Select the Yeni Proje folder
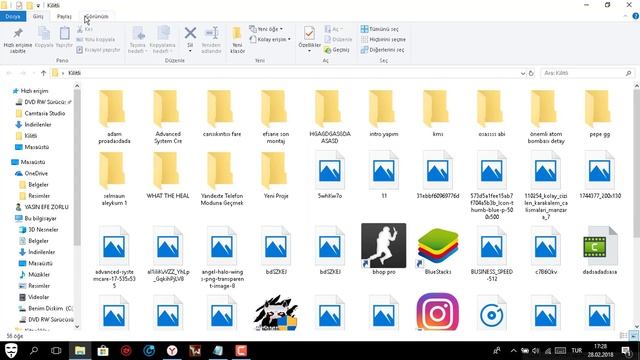Image resolution: width=640 pixels, height=360 pixels. coord(276,176)
